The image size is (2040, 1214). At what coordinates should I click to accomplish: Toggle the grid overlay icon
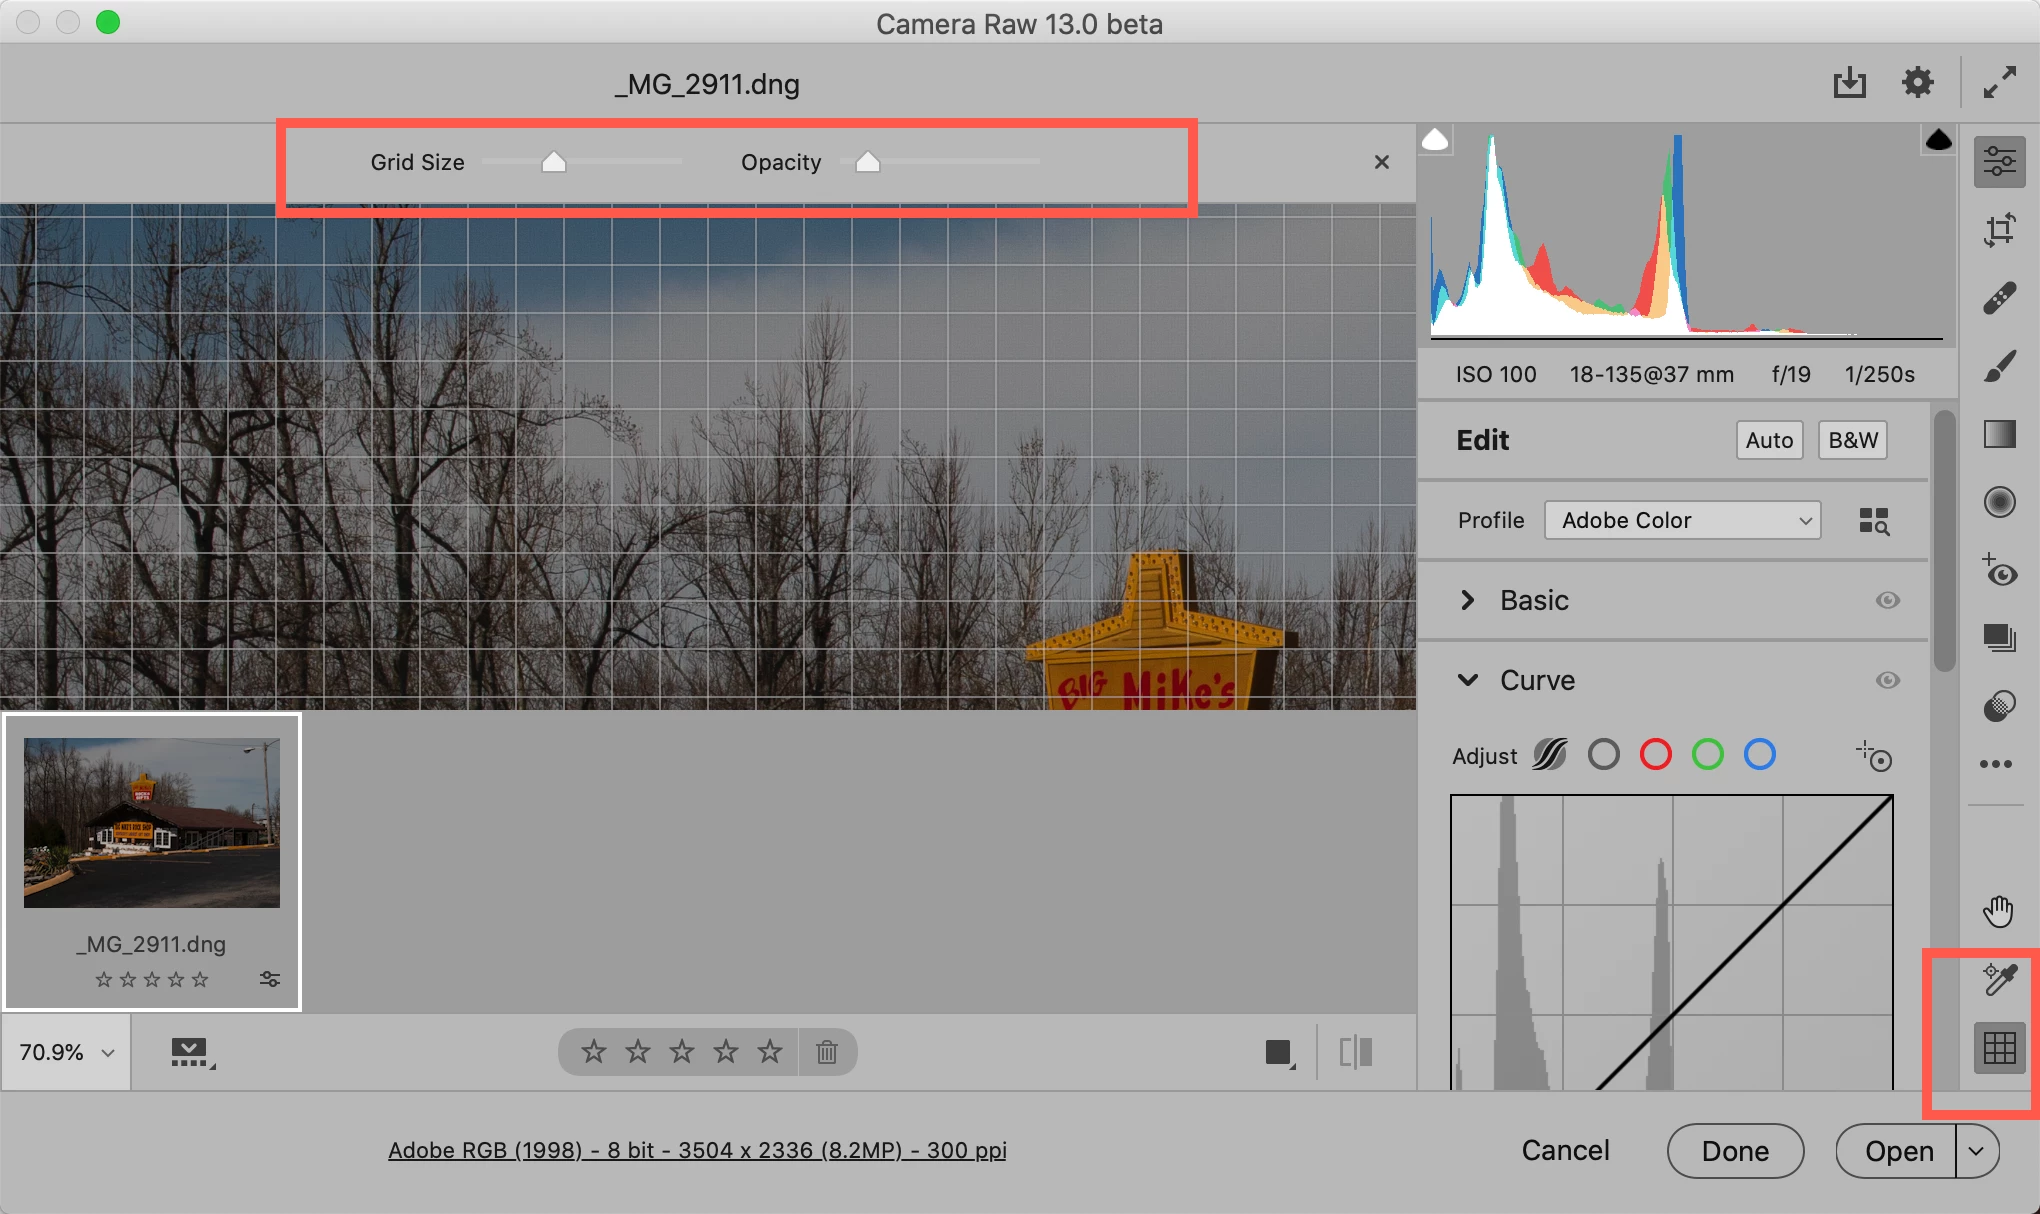click(x=1999, y=1048)
